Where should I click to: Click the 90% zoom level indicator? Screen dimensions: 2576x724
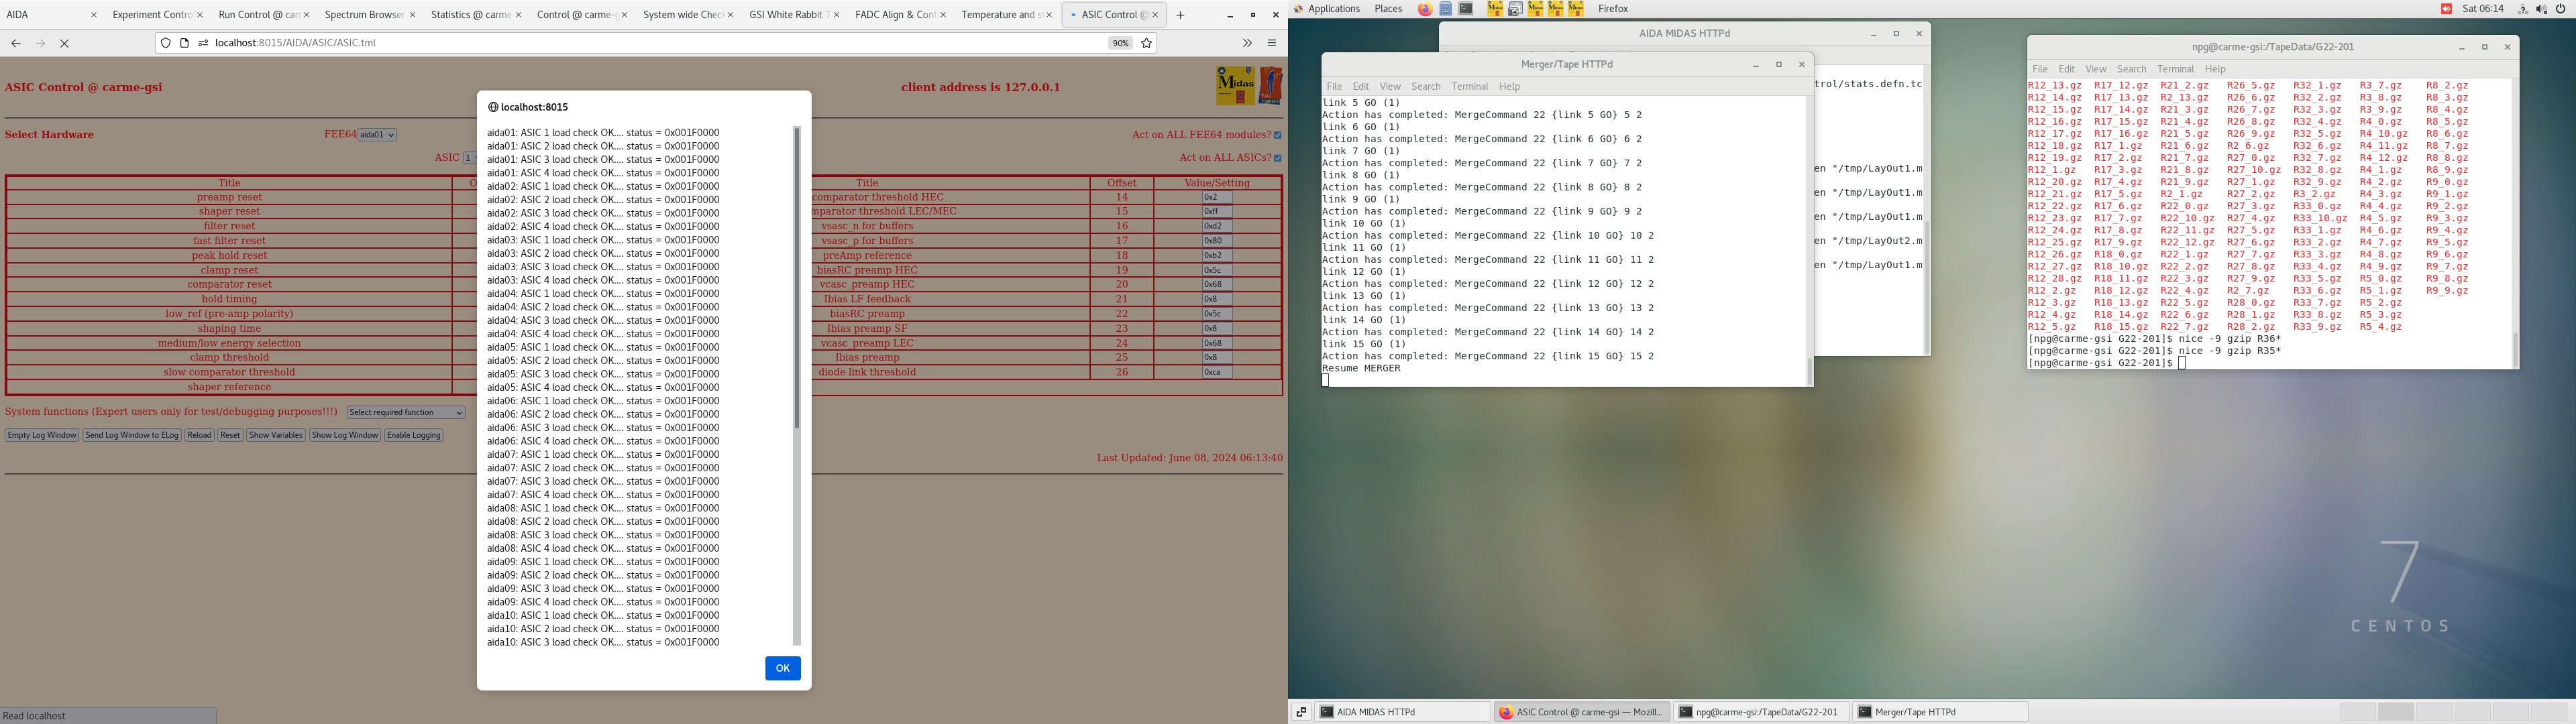pos(1120,43)
